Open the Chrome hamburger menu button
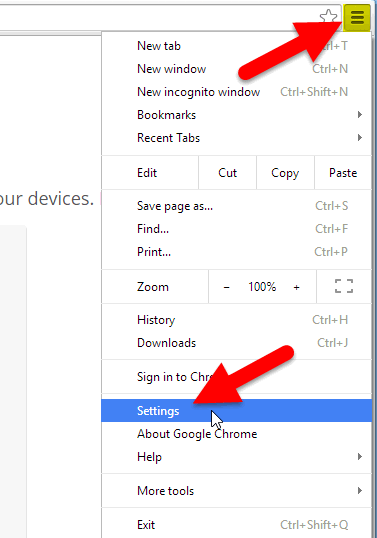 point(357,17)
